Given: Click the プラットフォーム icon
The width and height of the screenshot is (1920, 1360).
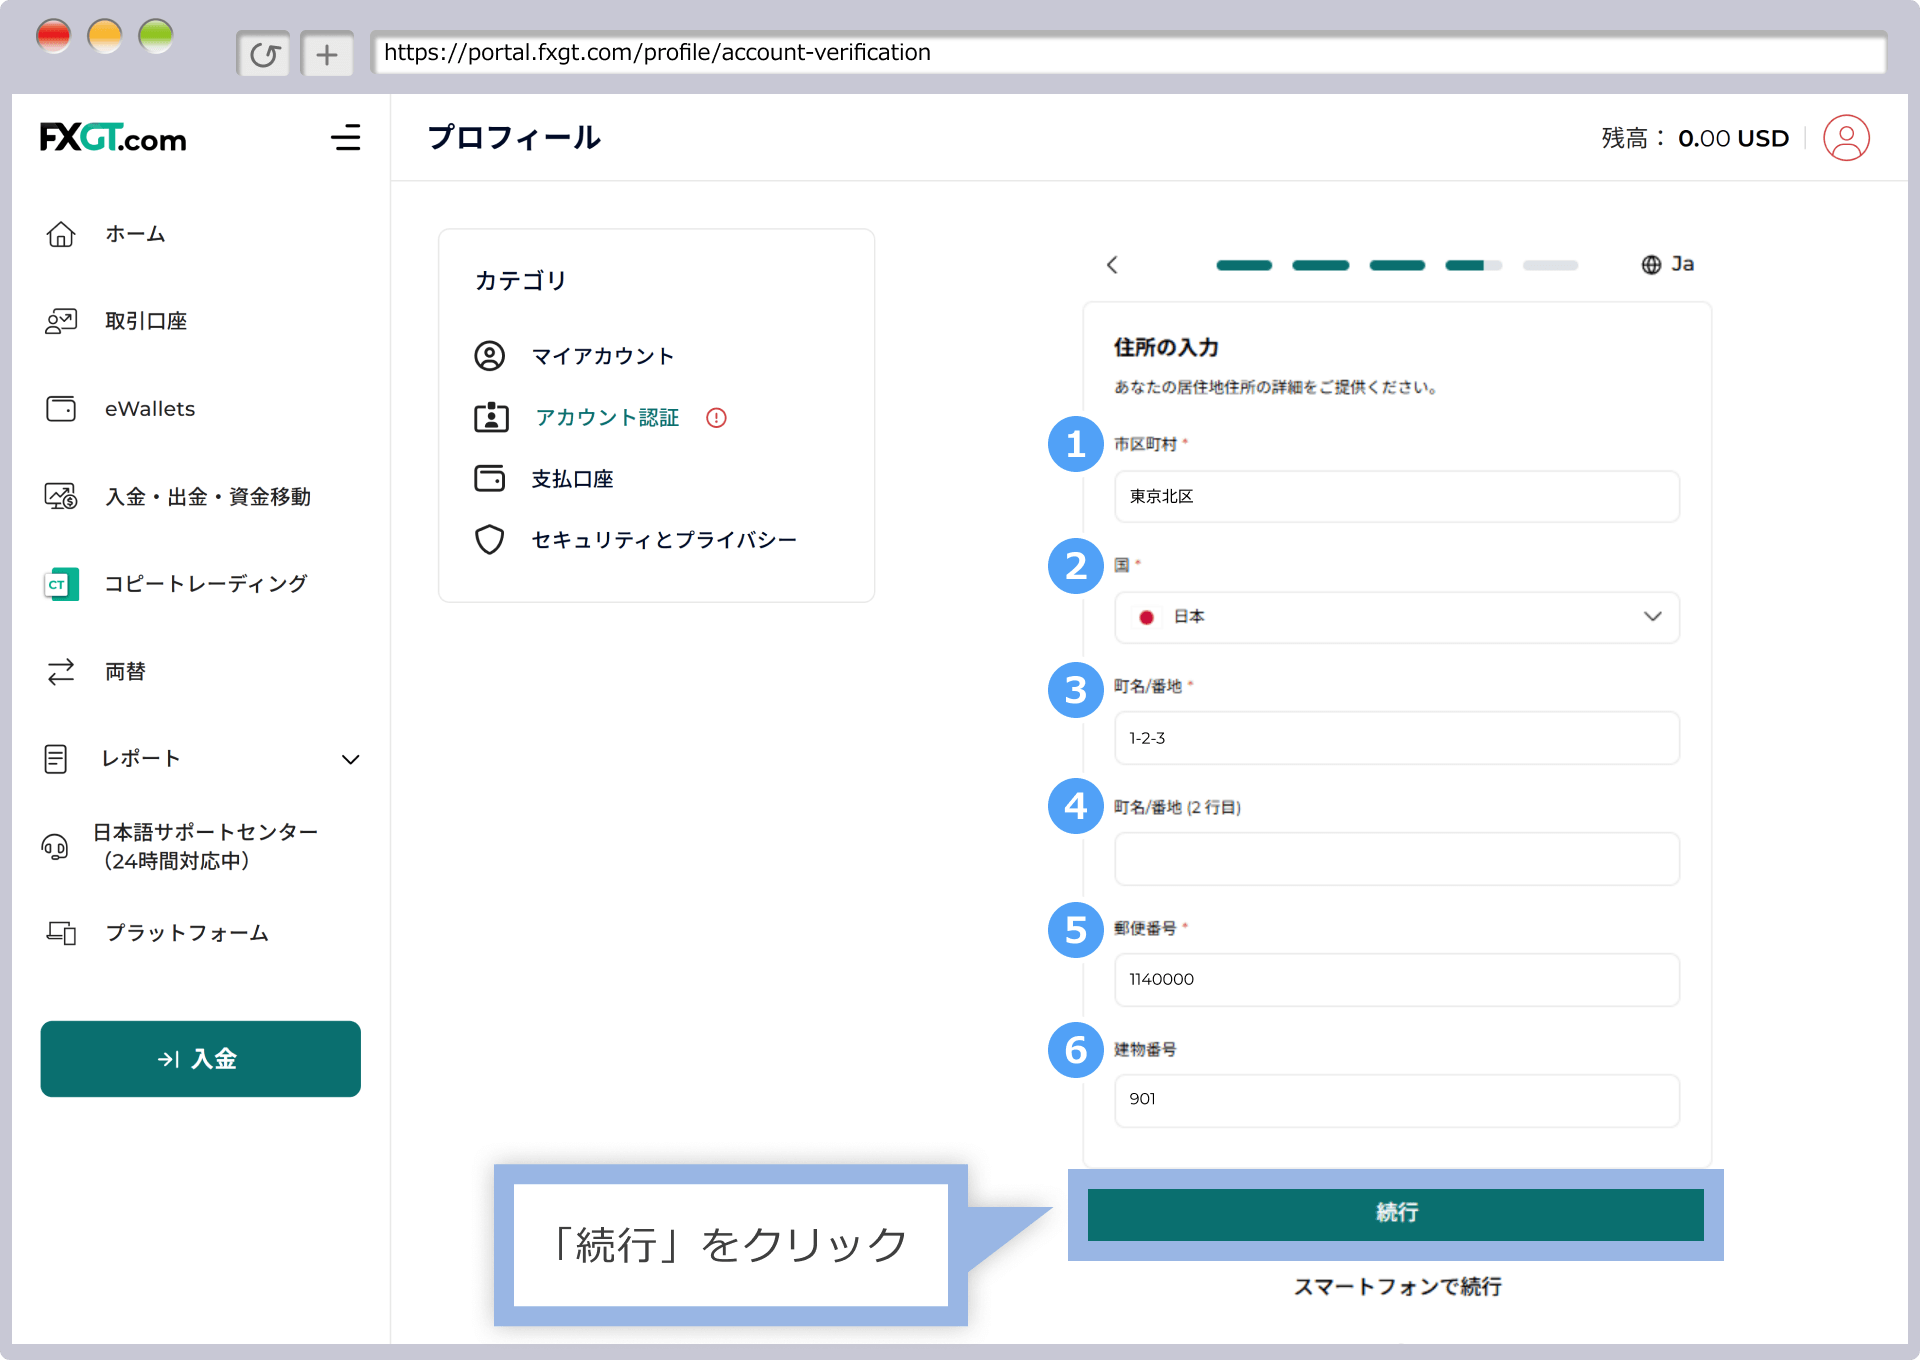Looking at the screenshot, I should coord(61,933).
